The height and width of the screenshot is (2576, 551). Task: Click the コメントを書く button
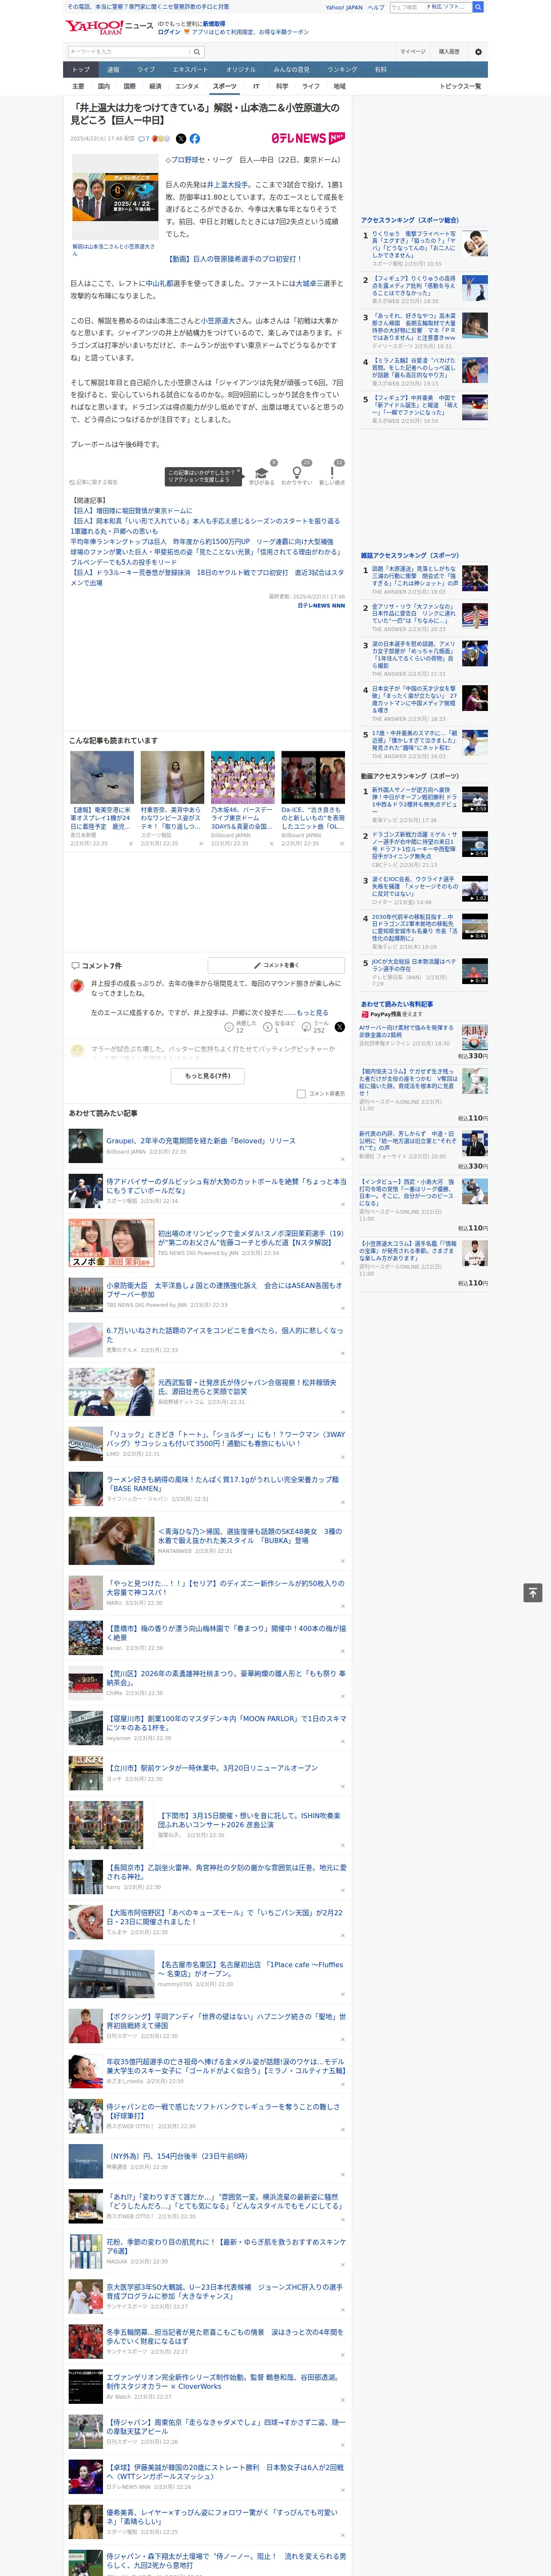276,965
